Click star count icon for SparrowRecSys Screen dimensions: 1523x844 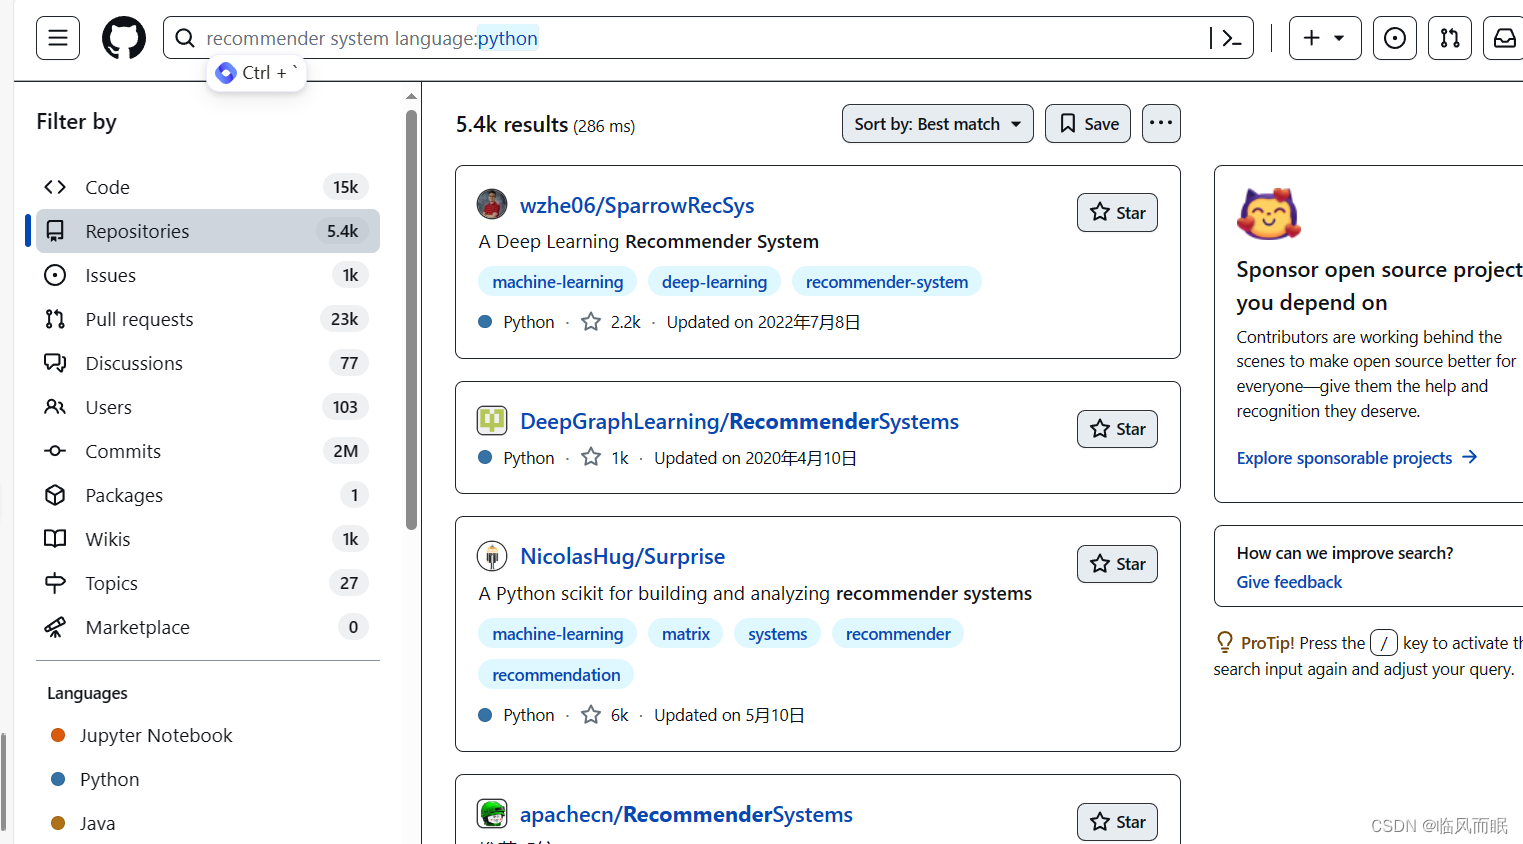coord(591,322)
